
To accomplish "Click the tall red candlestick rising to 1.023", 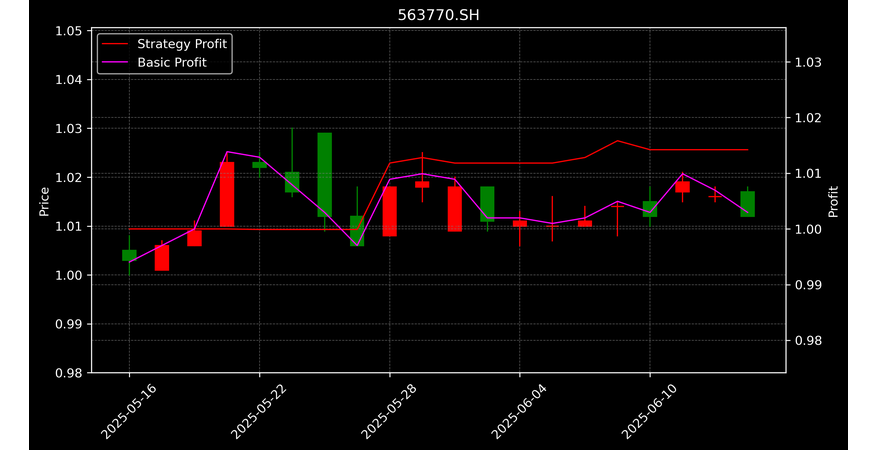I will 227,194.
